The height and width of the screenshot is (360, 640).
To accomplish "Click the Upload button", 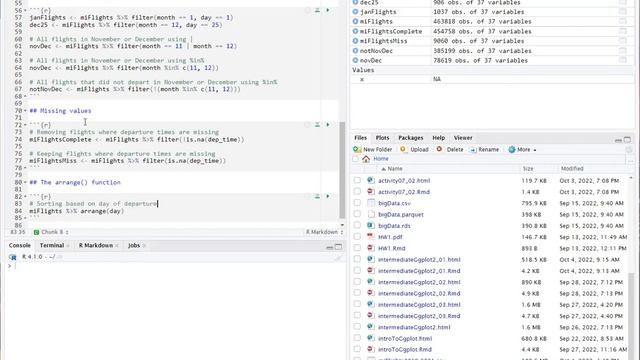I will [x=414, y=150].
